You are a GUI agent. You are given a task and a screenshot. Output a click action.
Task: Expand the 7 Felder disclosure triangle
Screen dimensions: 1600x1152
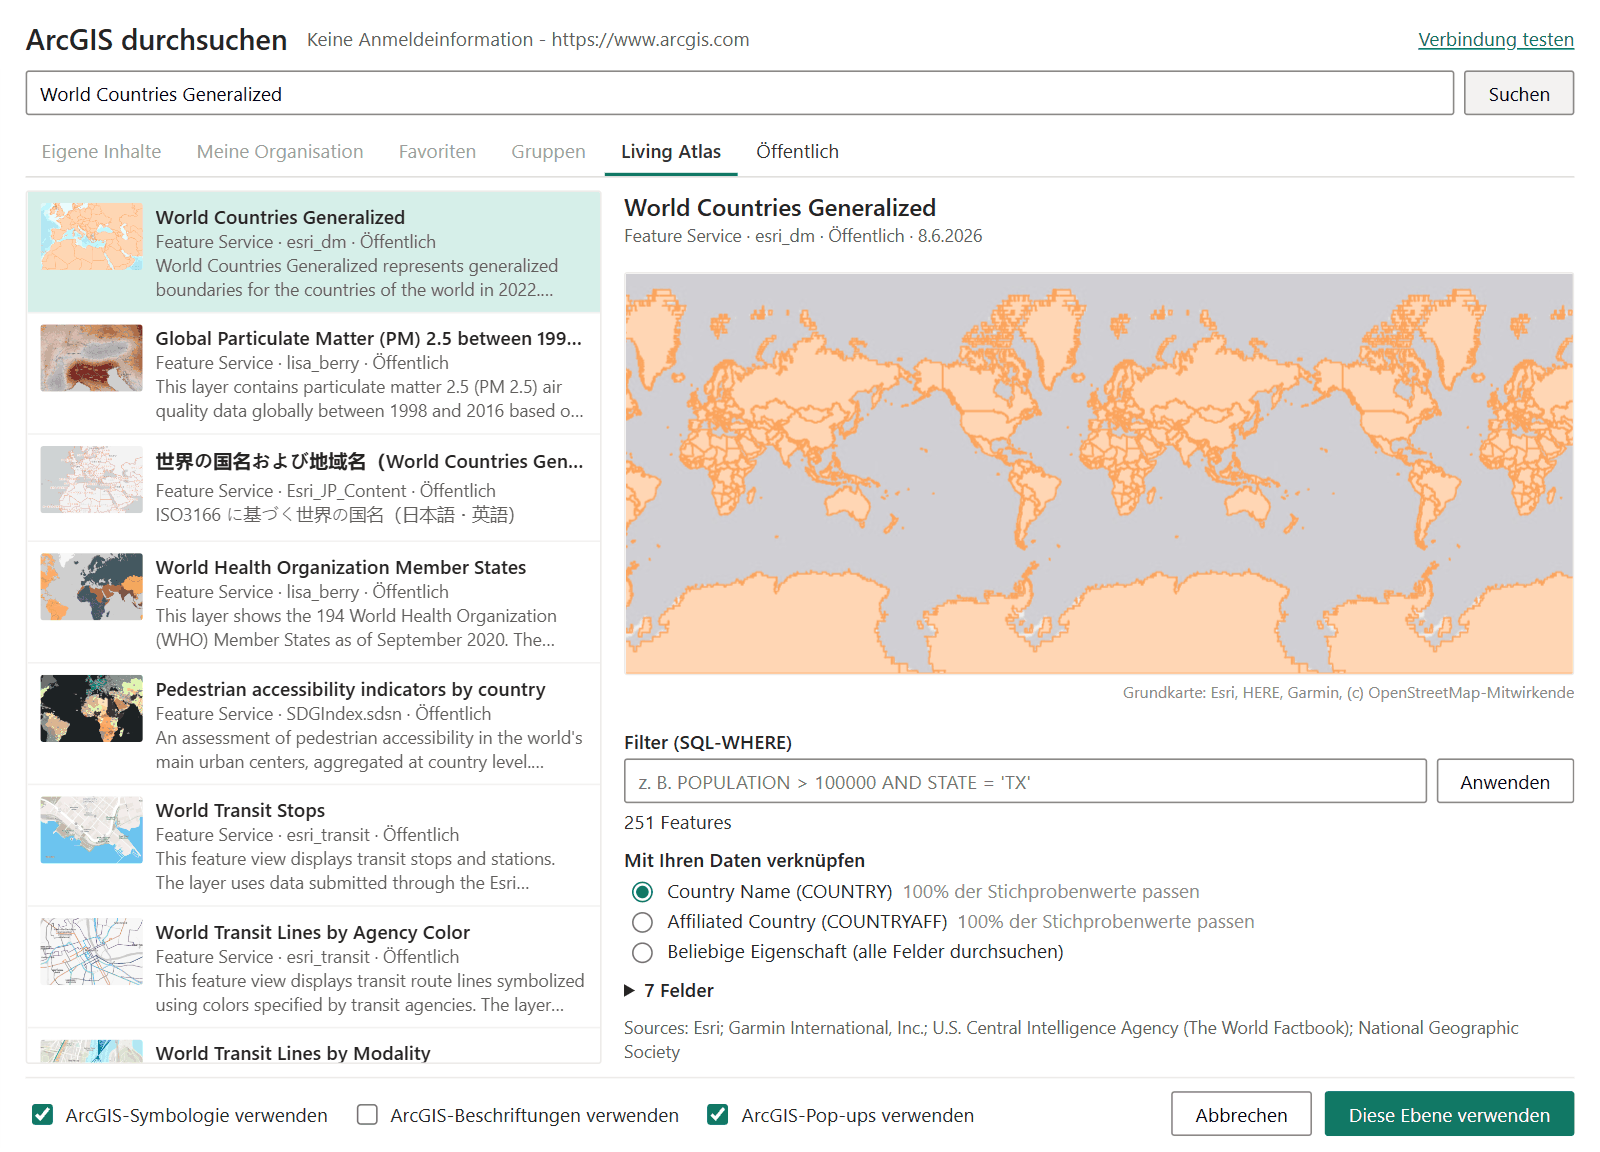pos(630,990)
